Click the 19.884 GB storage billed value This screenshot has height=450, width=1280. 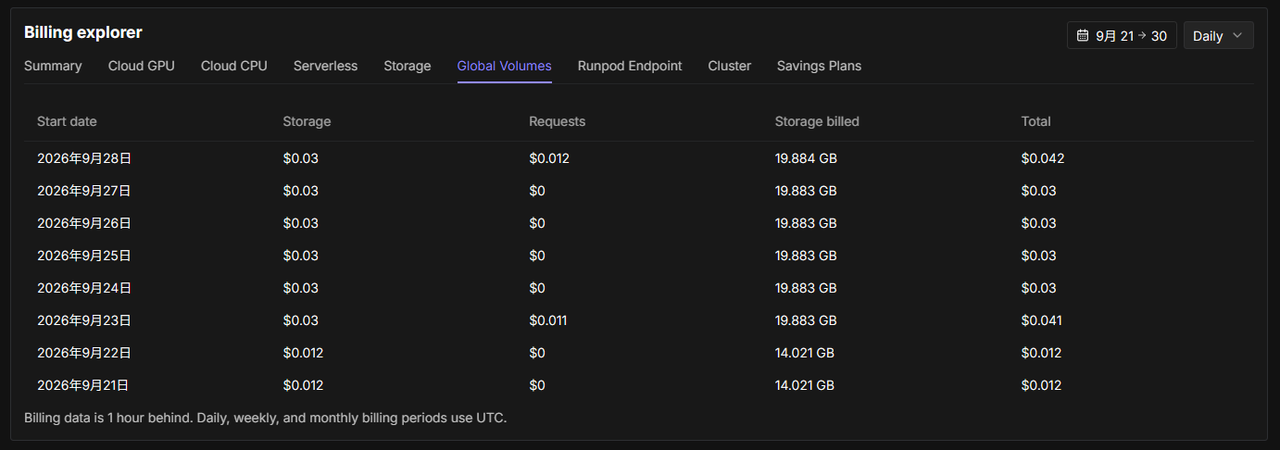click(x=806, y=158)
